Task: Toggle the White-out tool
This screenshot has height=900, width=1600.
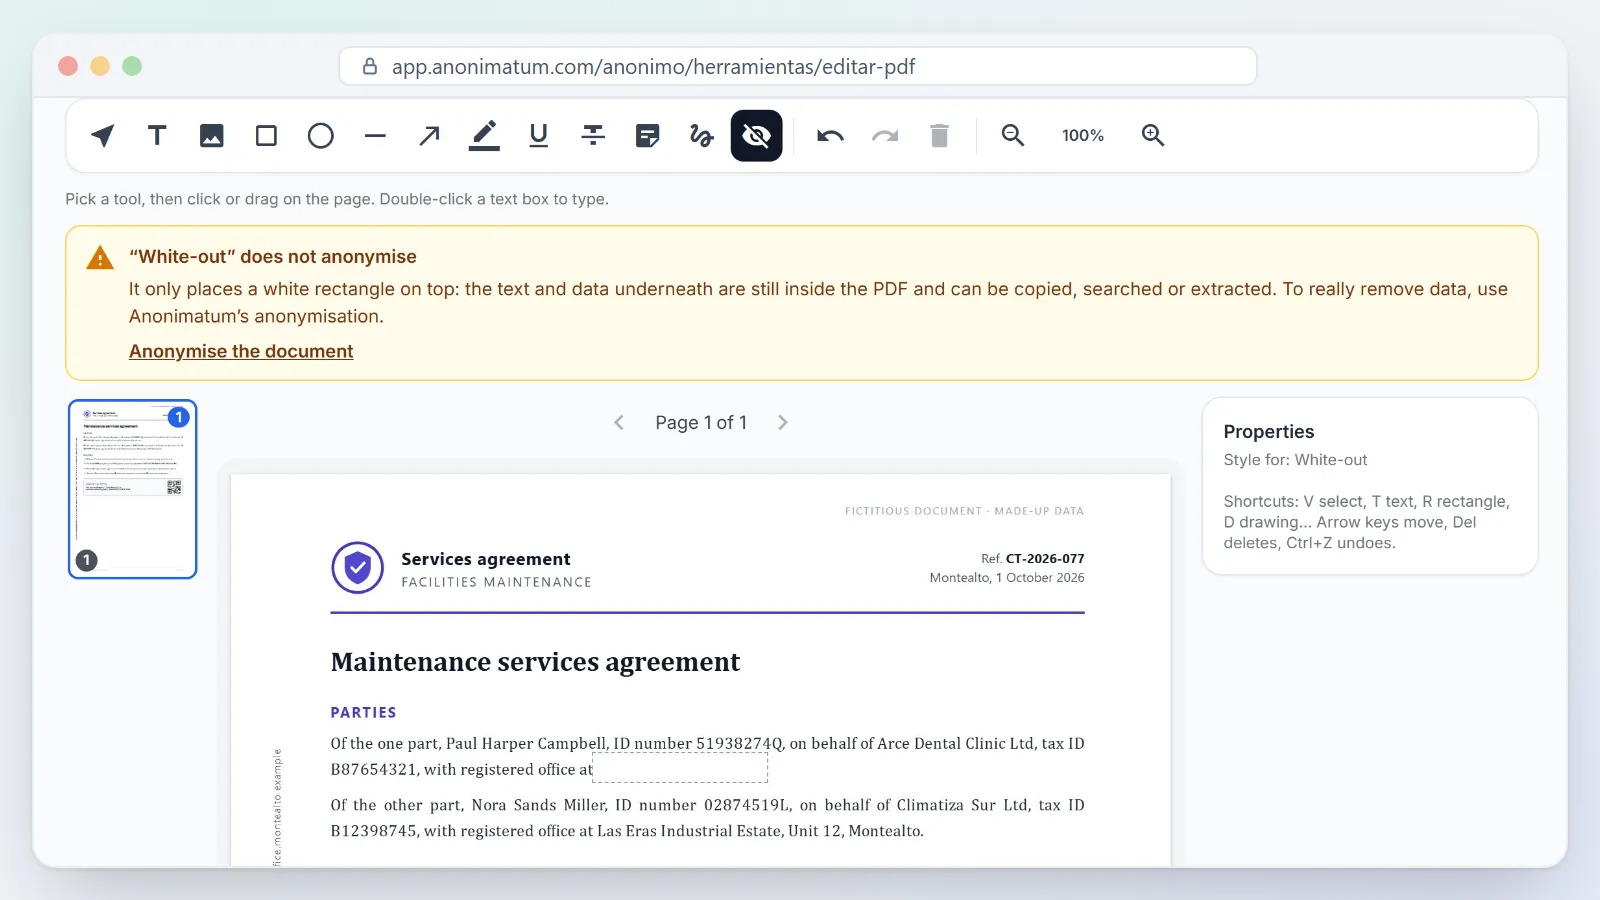Action: point(757,136)
